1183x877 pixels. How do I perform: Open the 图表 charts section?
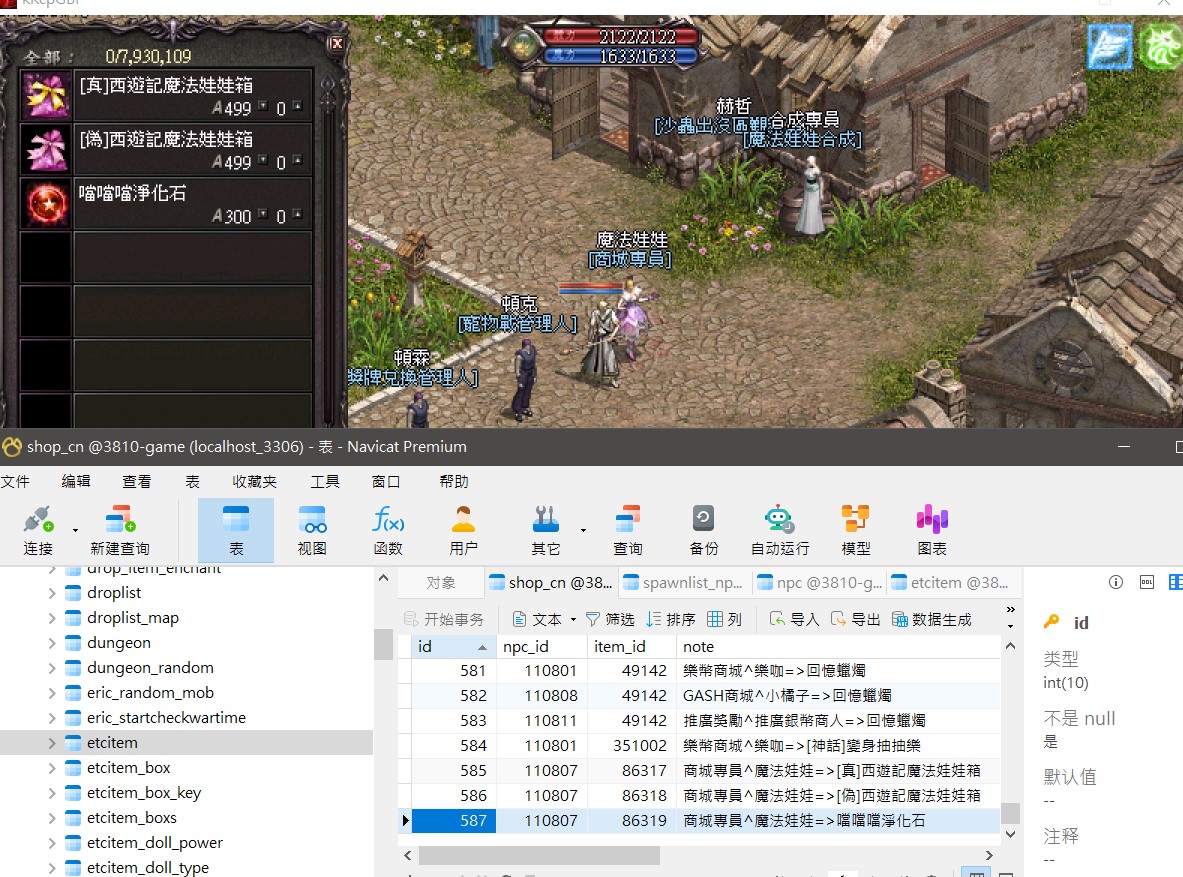(x=932, y=530)
